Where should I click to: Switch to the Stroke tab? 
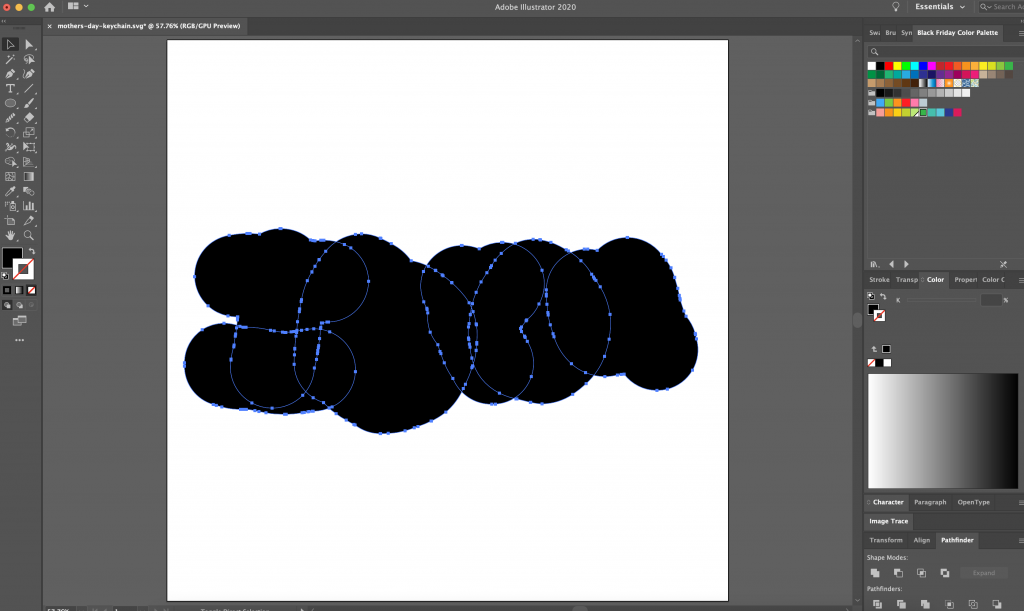879,280
